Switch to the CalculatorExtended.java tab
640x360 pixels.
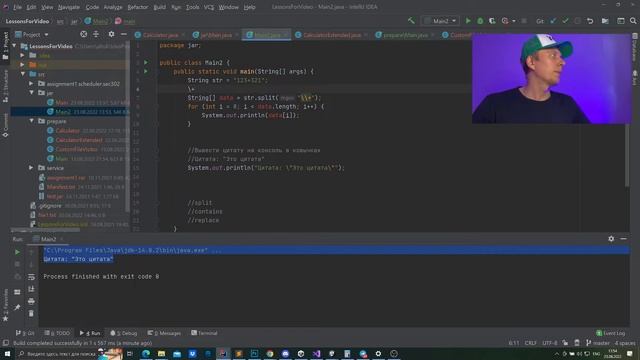(x=331, y=35)
